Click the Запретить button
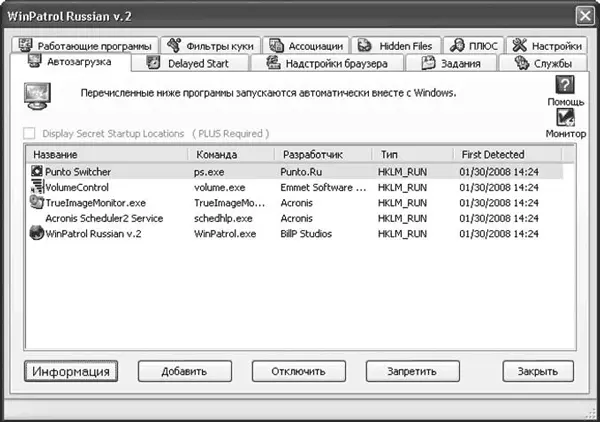This screenshot has width=600, height=422. (x=412, y=371)
